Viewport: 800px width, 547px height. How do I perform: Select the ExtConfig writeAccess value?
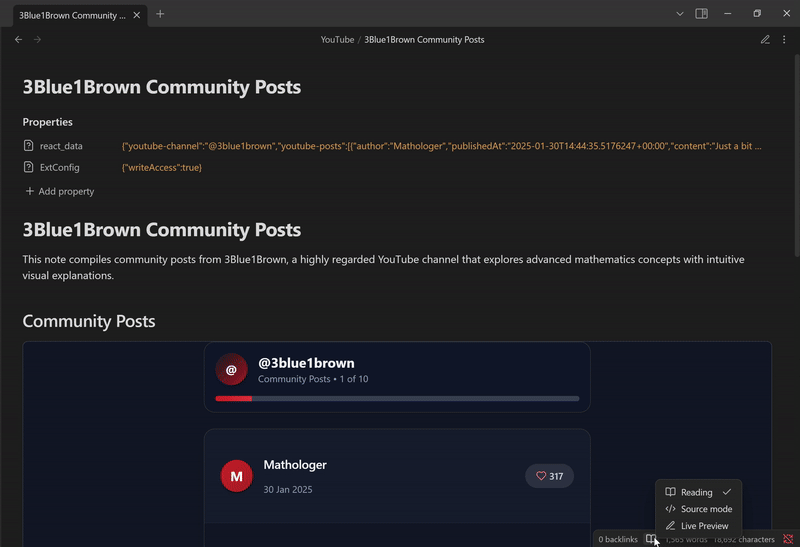click(x=162, y=167)
